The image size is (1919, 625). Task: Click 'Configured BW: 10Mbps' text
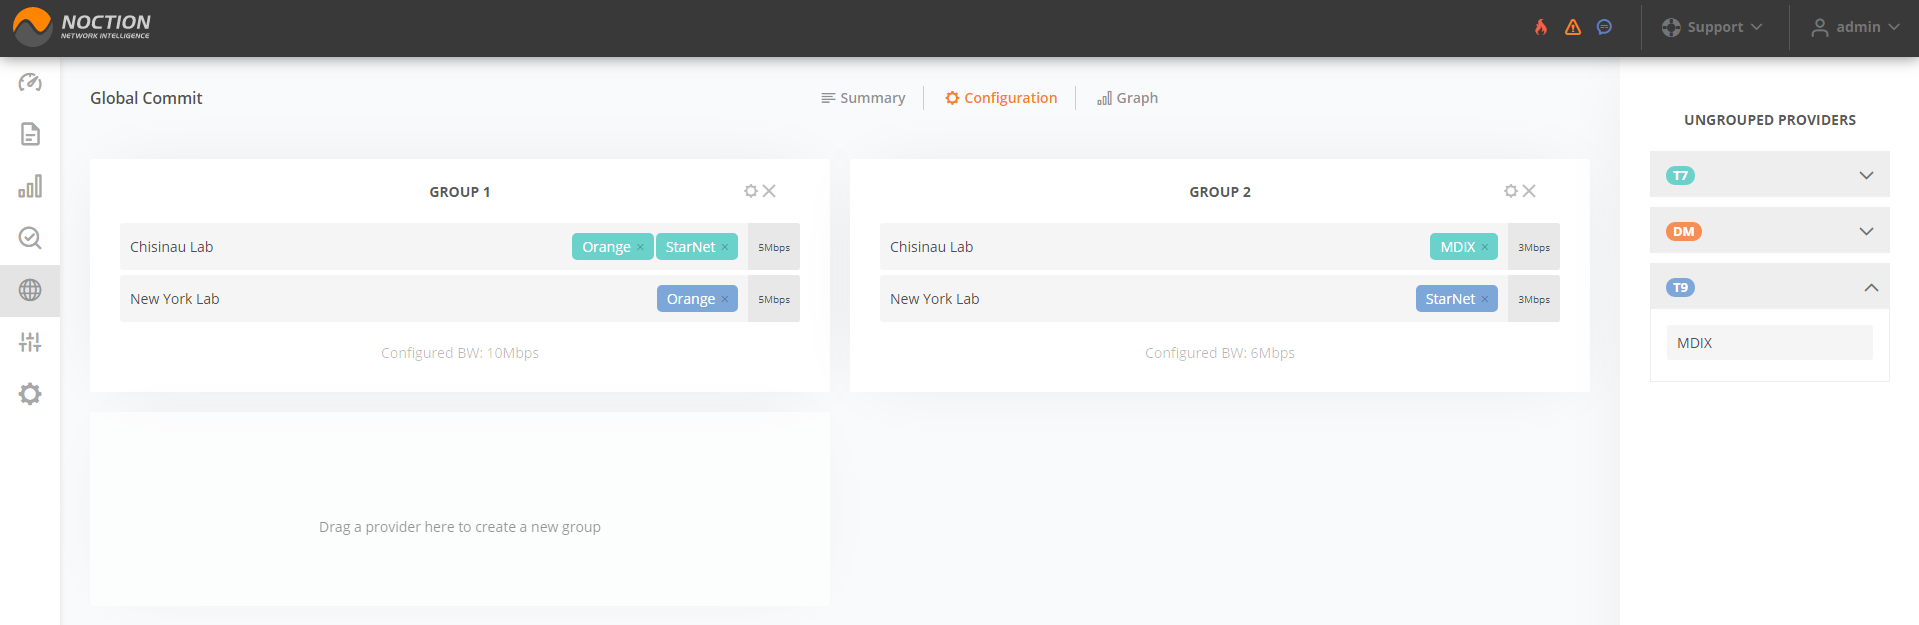point(460,353)
